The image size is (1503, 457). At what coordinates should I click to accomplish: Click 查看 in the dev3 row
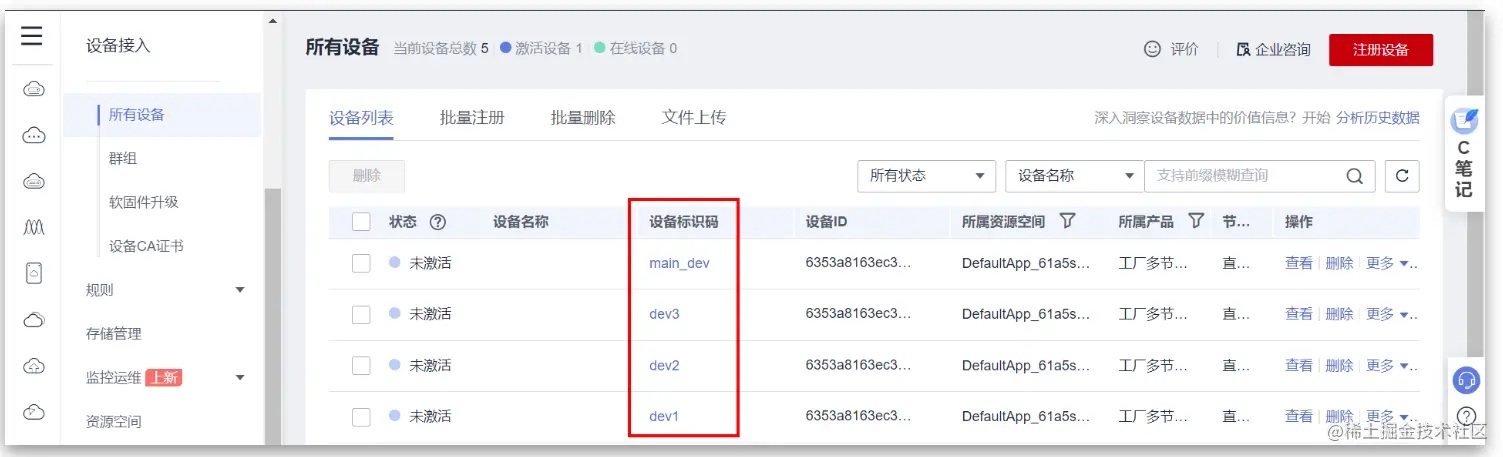[1299, 314]
